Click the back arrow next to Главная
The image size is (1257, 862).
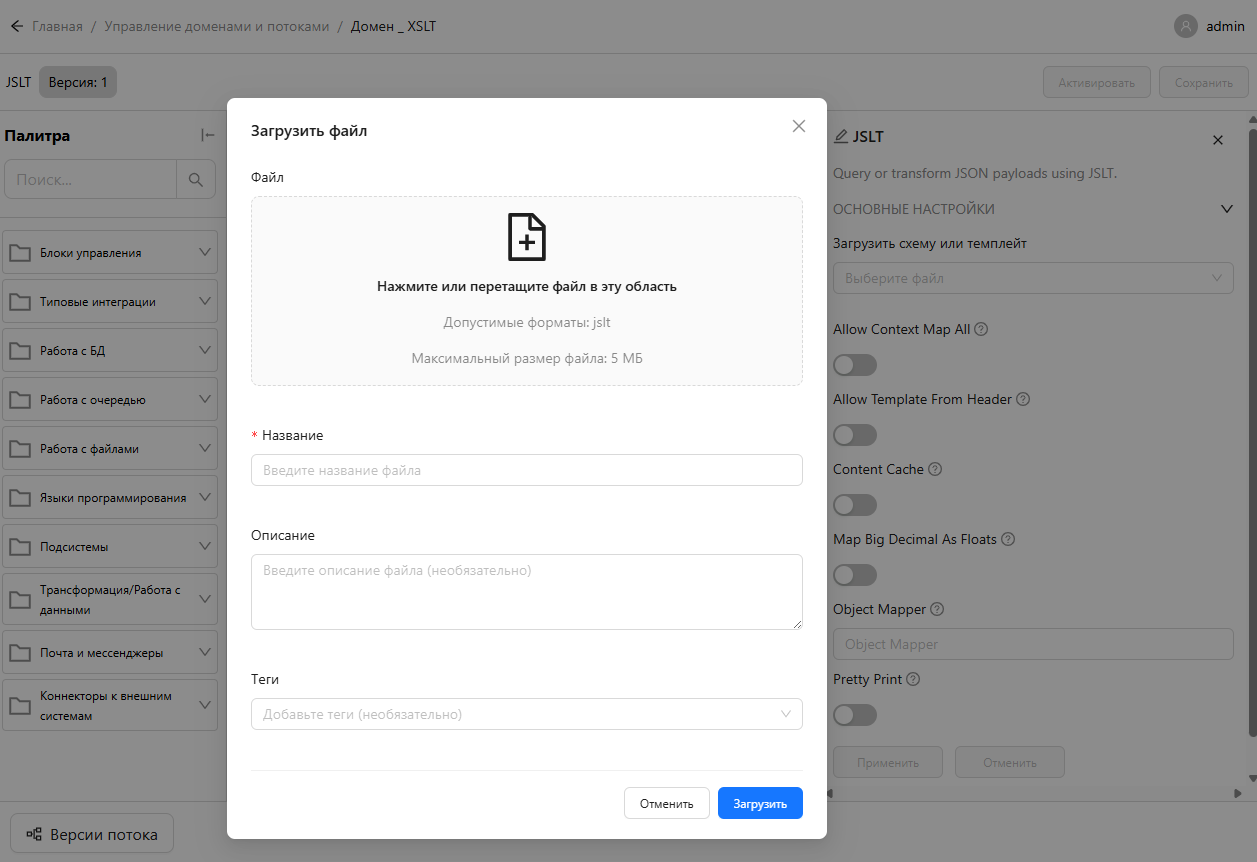pyautogui.click(x=16, y=26)
